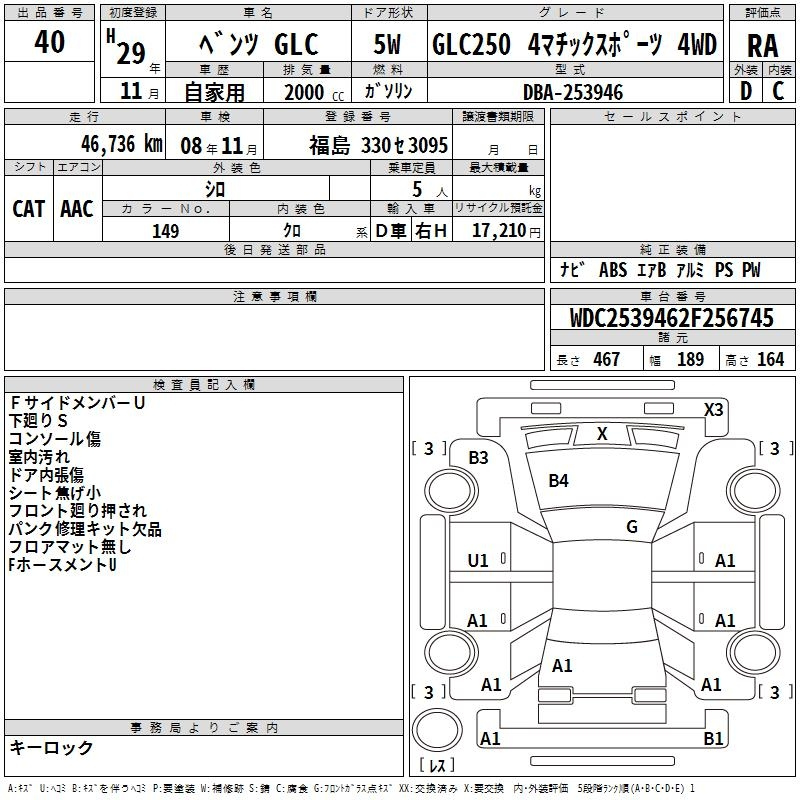
Task: Click the note シート焦げ小
Action: pyautogui.click(x=55, y=493)
